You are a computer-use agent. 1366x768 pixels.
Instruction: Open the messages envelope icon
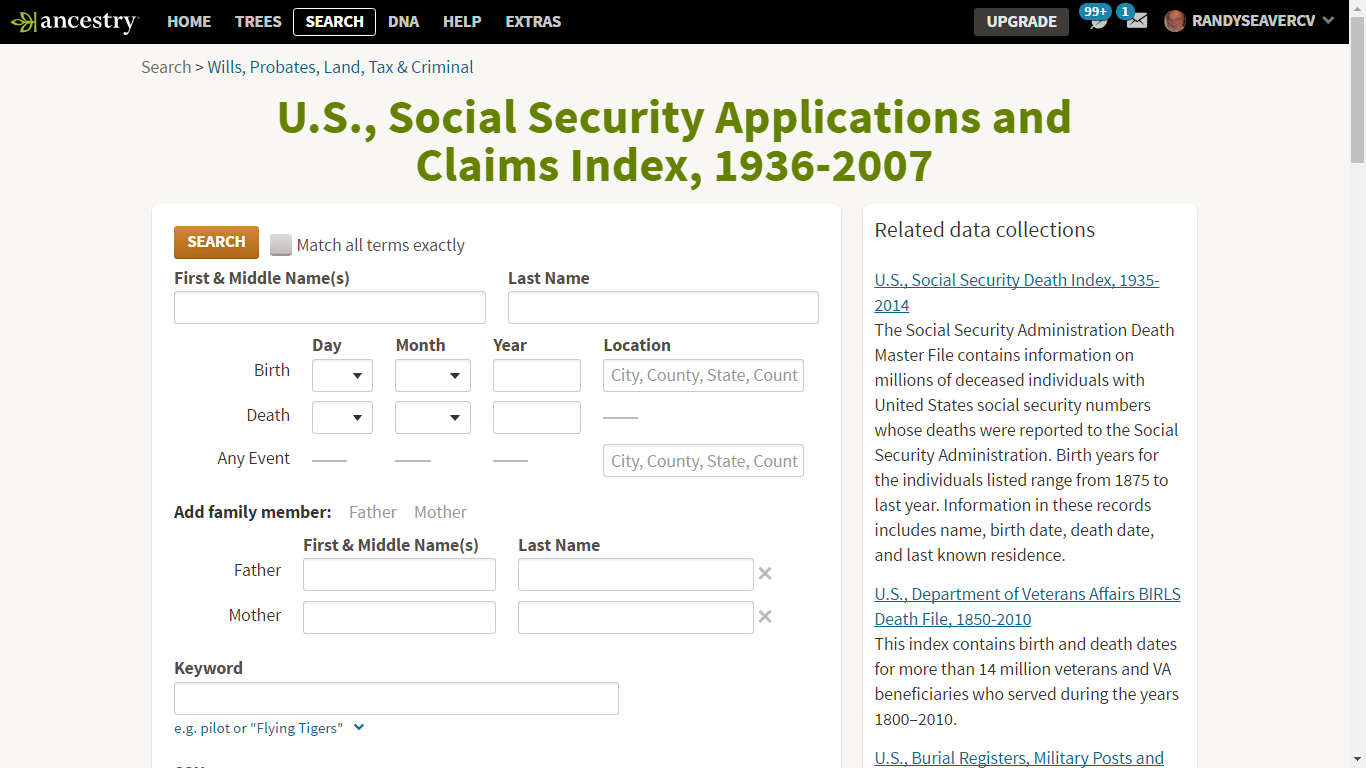tap(1136, 20)
